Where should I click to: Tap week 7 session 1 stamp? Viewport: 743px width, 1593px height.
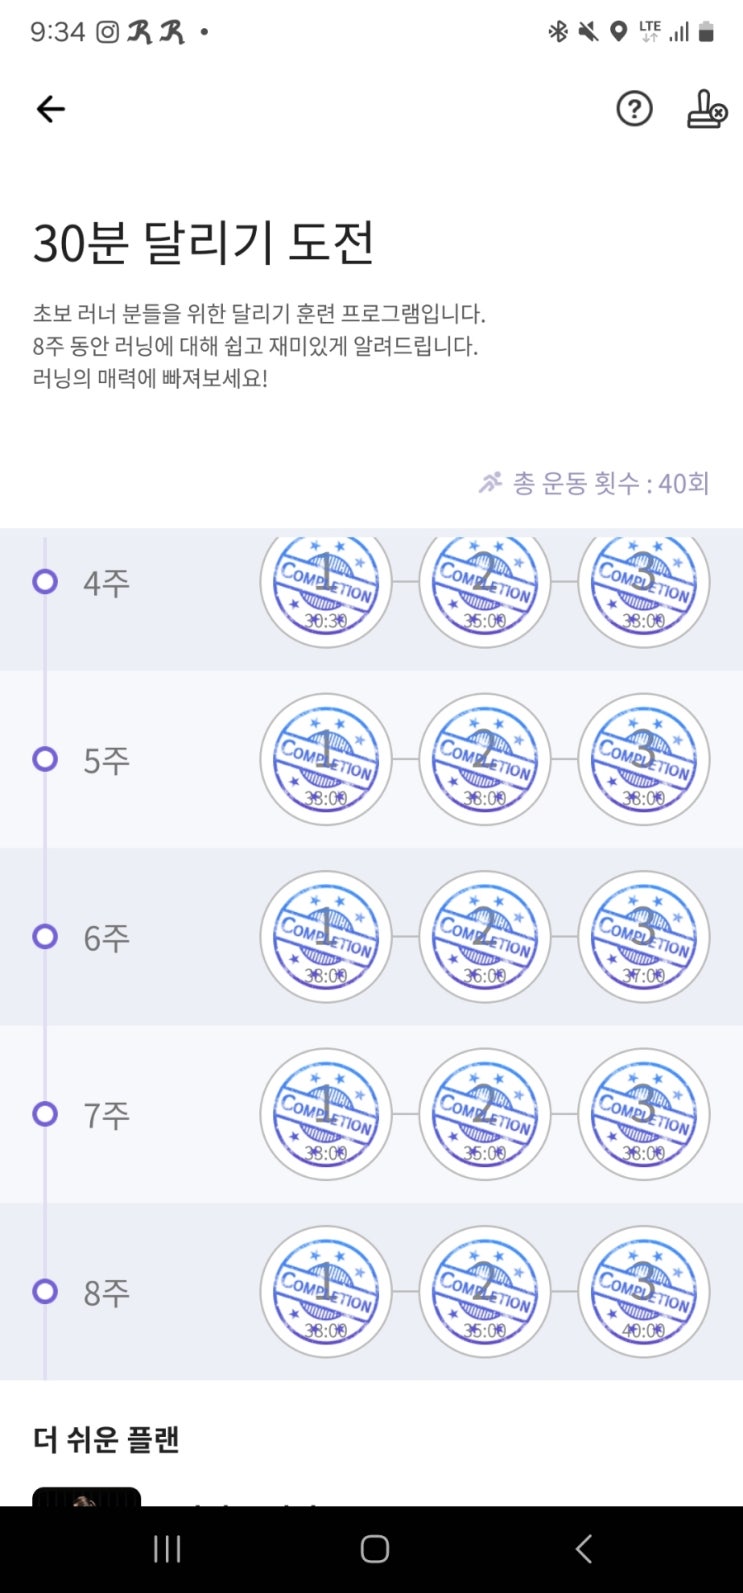coord(326,1114)
